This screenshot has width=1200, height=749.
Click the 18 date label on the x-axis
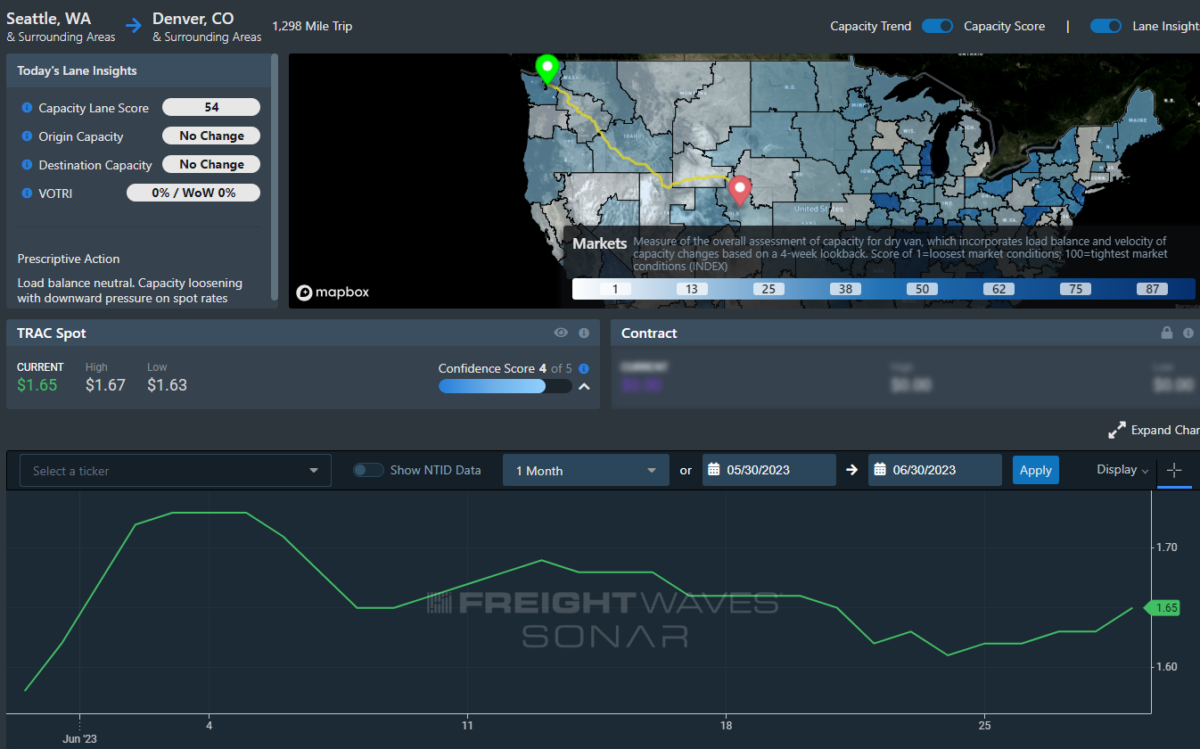(726, 724)
